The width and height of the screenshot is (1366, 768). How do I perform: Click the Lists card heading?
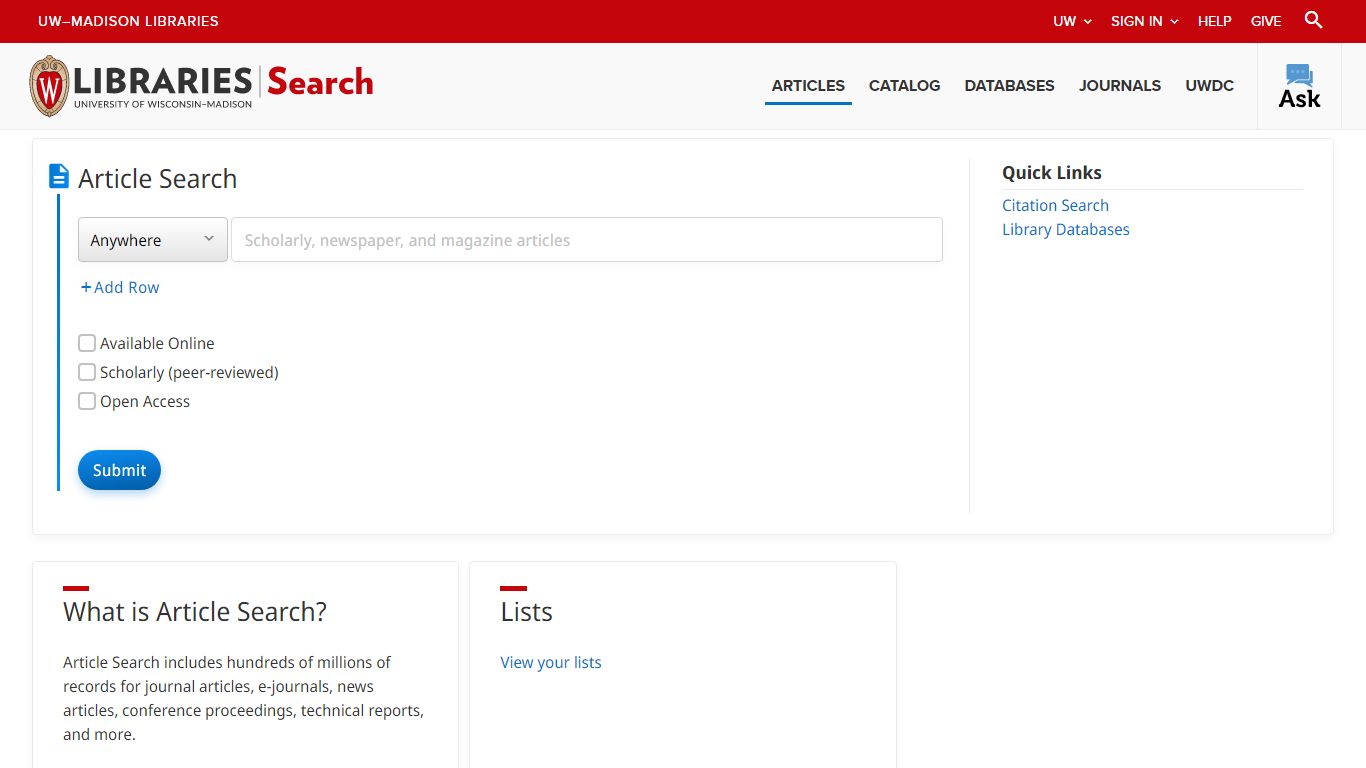pyautogui.click(x=527, y=611)
